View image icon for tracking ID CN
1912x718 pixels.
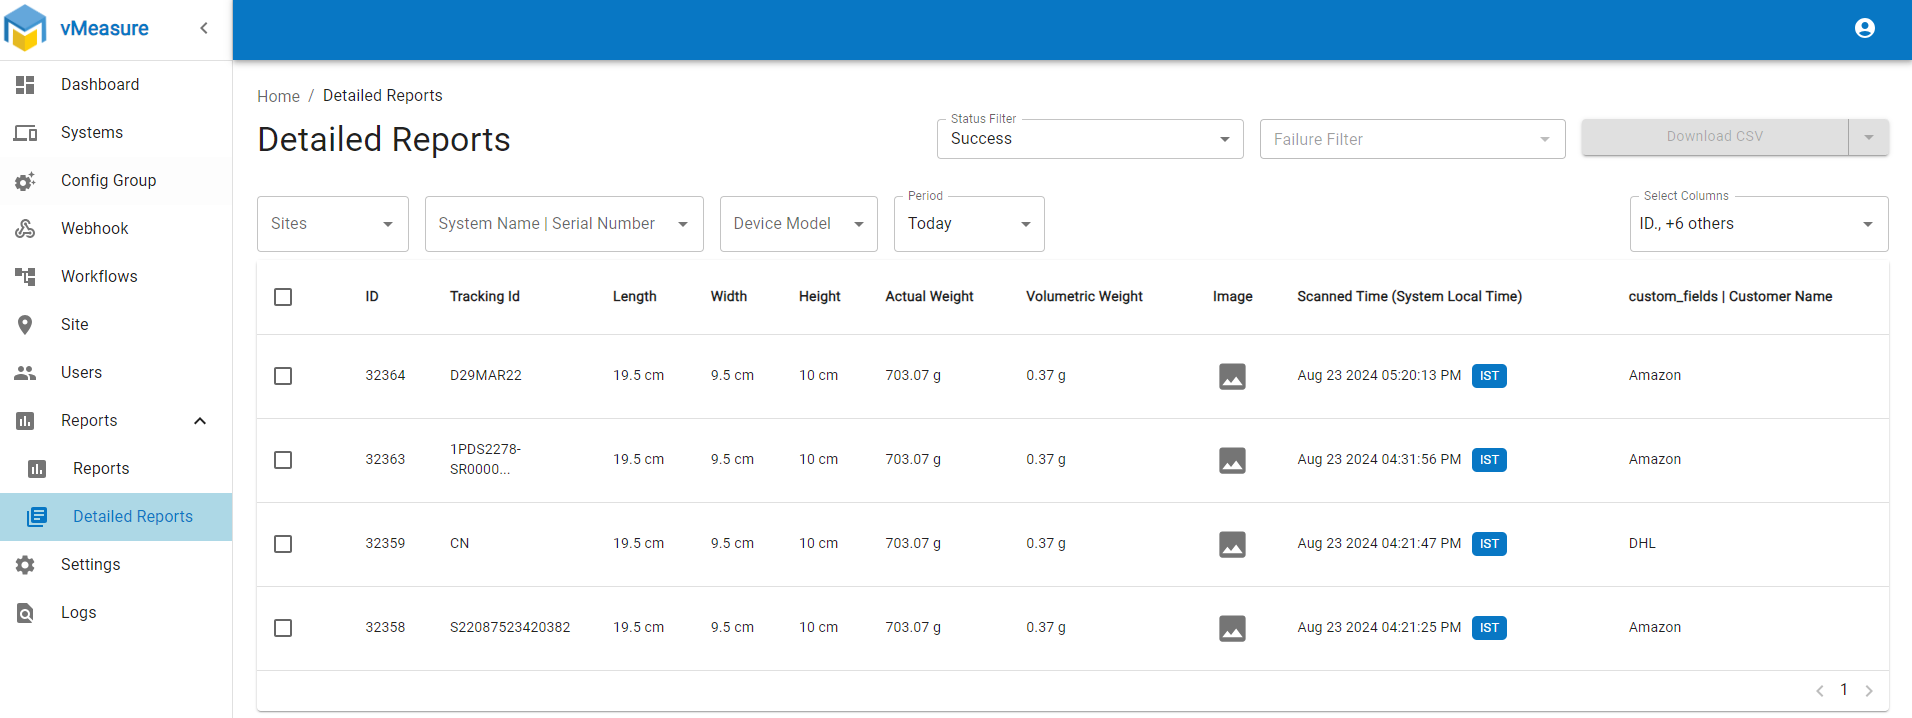pos(1232,544)
